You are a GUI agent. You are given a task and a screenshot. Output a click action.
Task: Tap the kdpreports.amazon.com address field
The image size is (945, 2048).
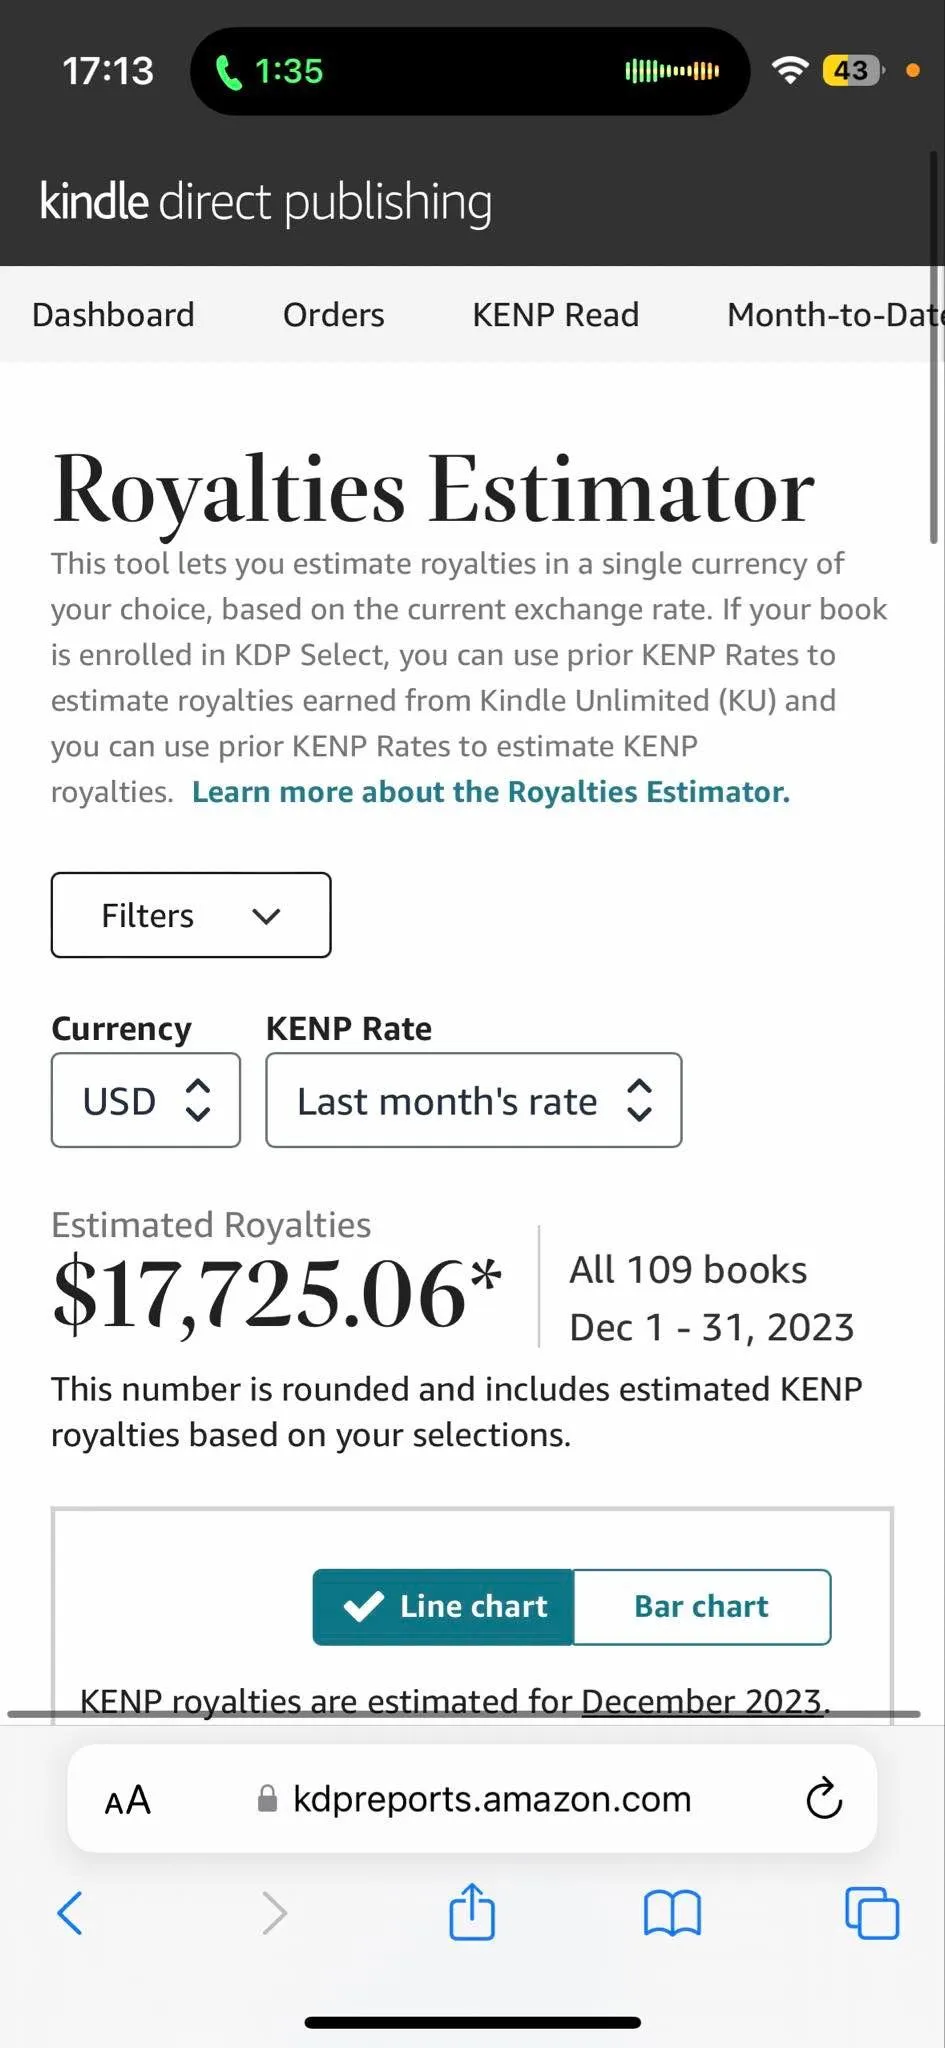click(472, 1799)
